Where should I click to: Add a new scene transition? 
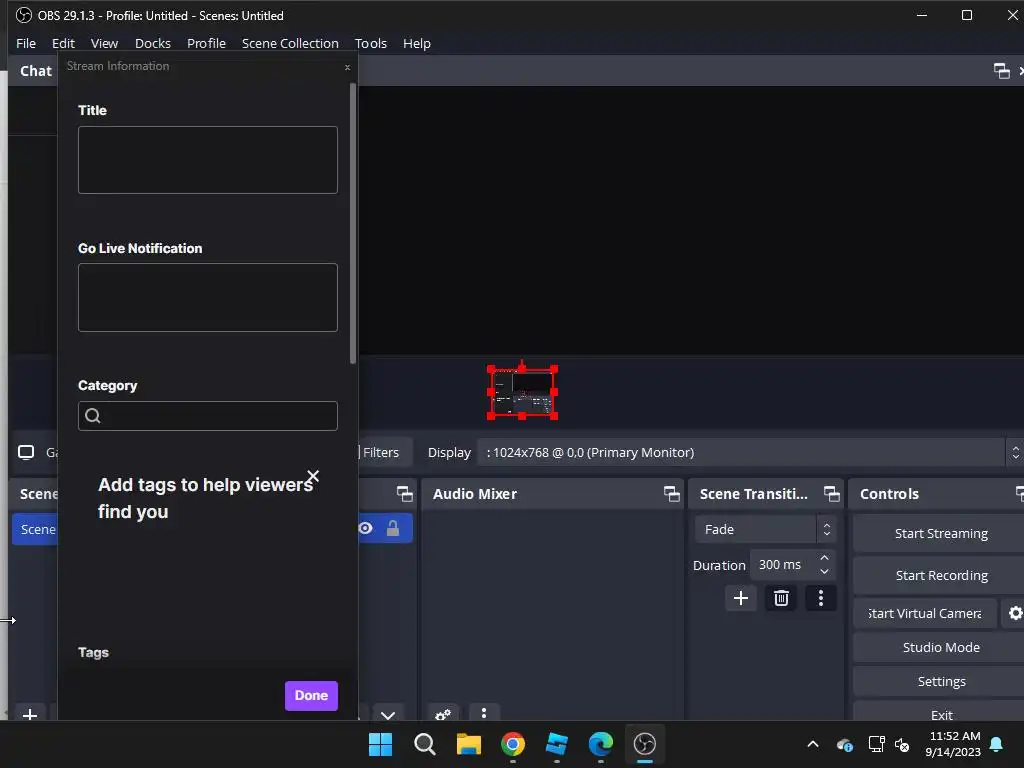click(741, 598)
